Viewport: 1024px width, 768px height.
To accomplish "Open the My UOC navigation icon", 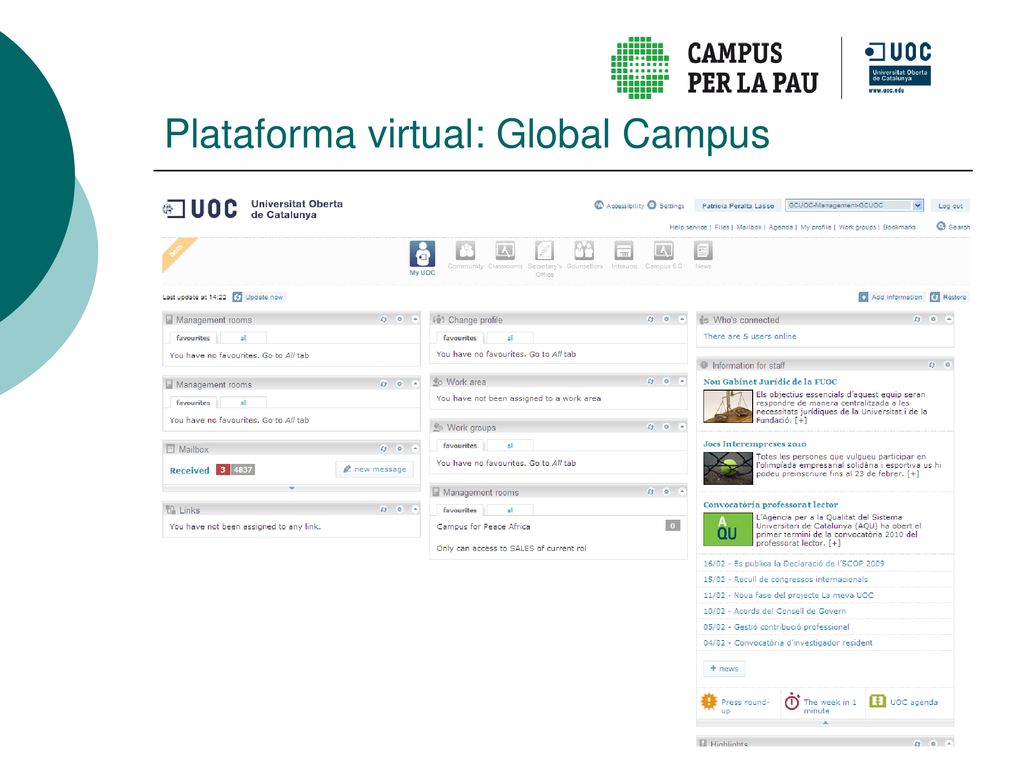I will click(x=423, y=254).
